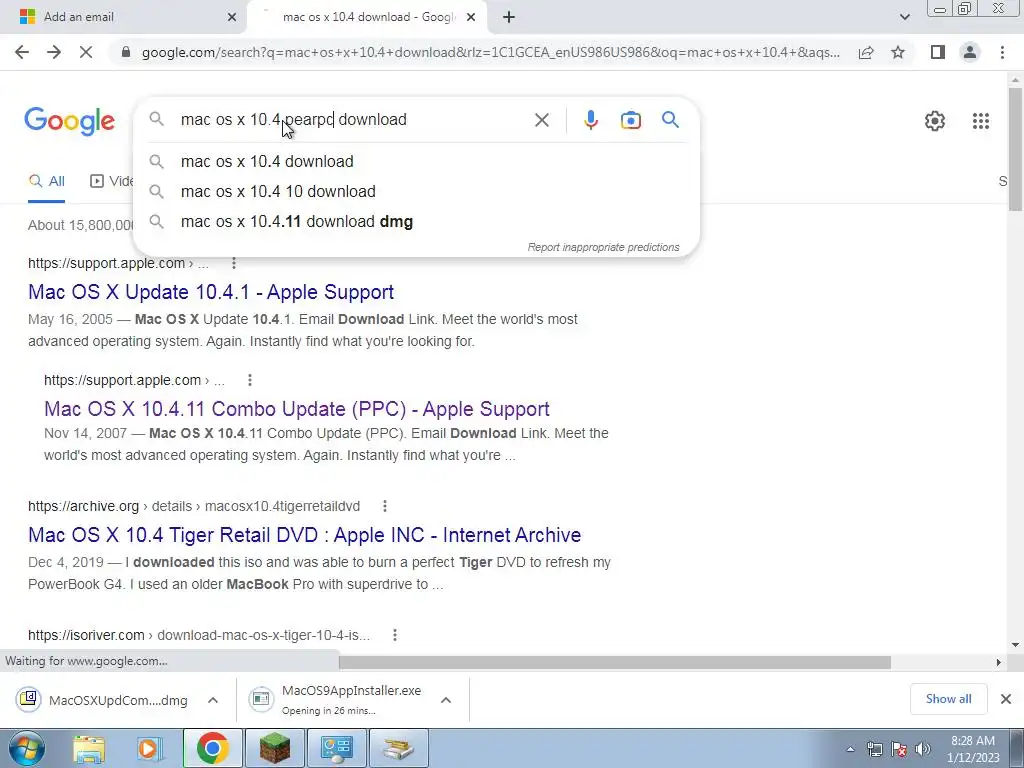
Task: Click the padlock site info icon
Action: point(126,52)
